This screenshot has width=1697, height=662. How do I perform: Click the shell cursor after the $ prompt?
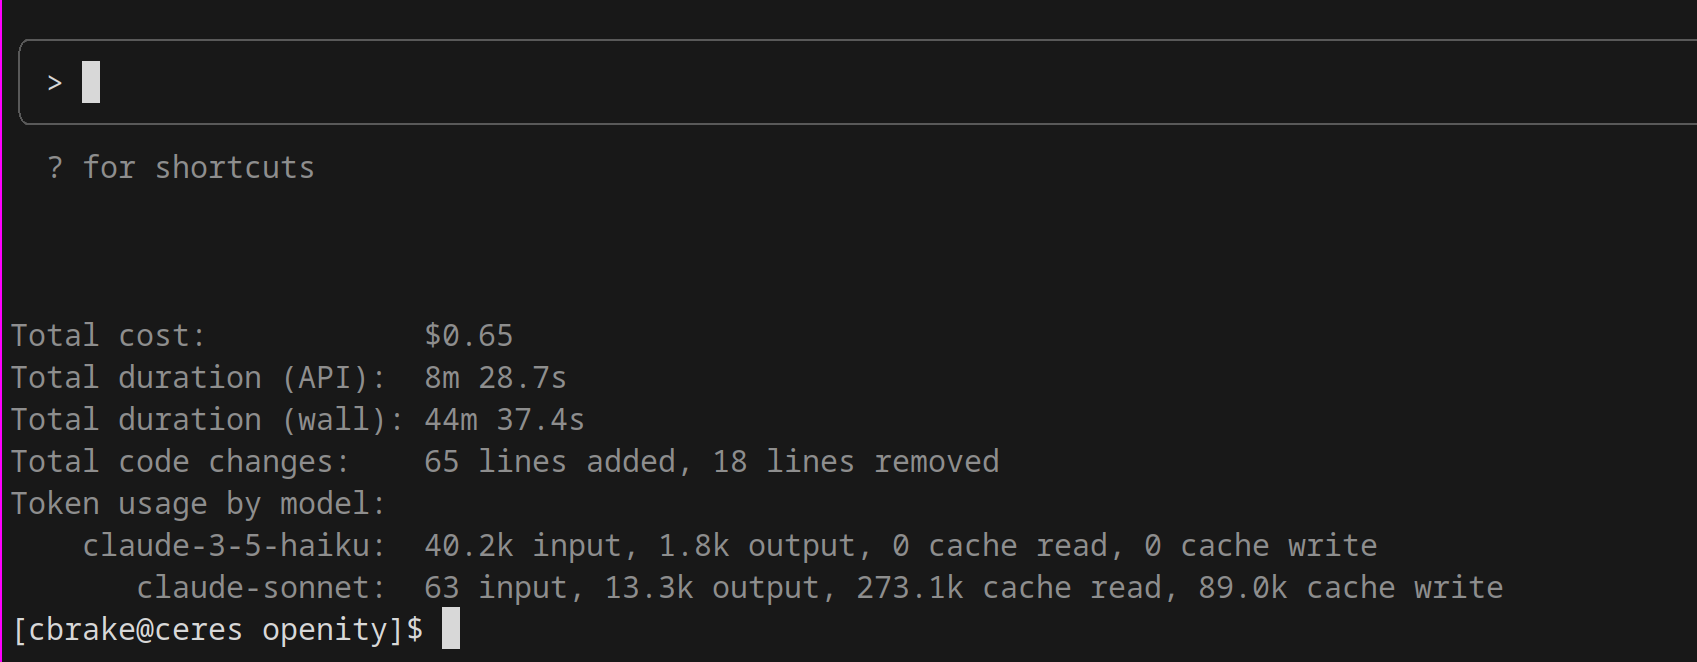[451, 628]
